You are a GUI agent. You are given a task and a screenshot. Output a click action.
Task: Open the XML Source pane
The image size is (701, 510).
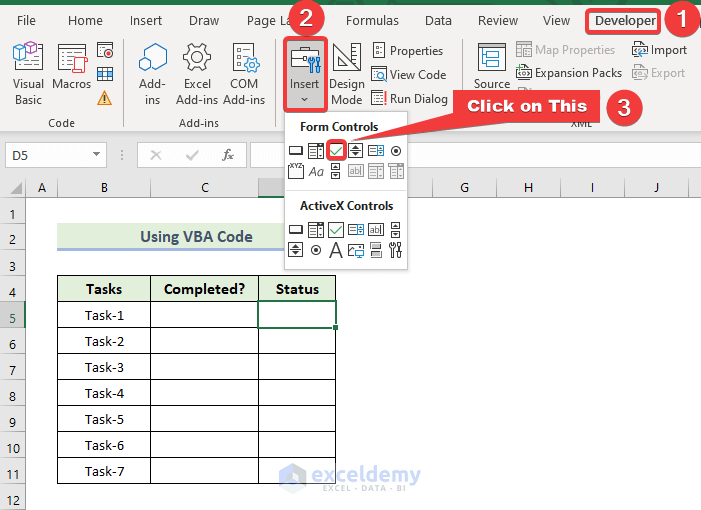[492, 66]
